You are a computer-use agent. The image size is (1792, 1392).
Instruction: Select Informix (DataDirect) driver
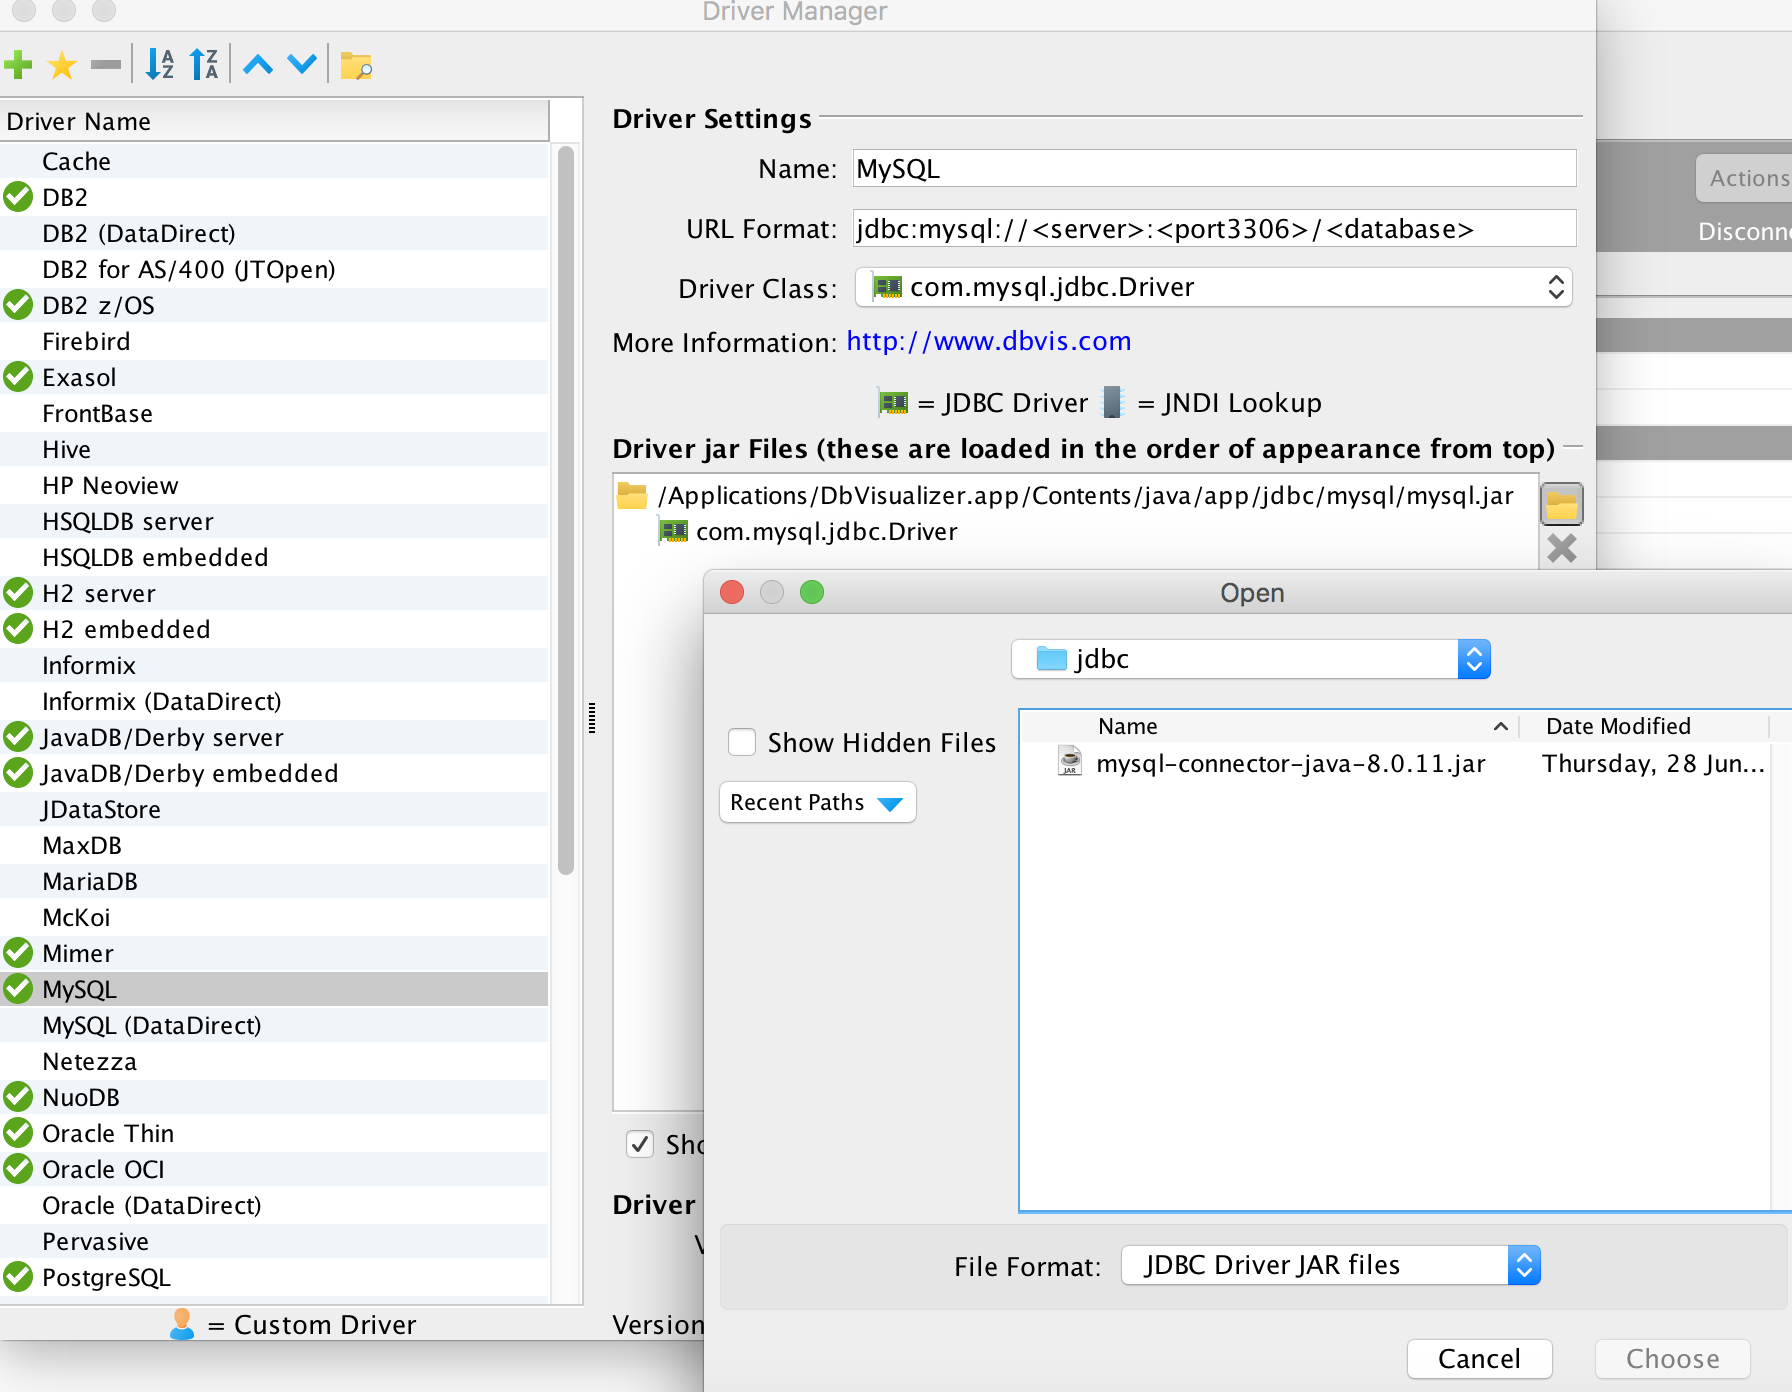coord(274,701)
